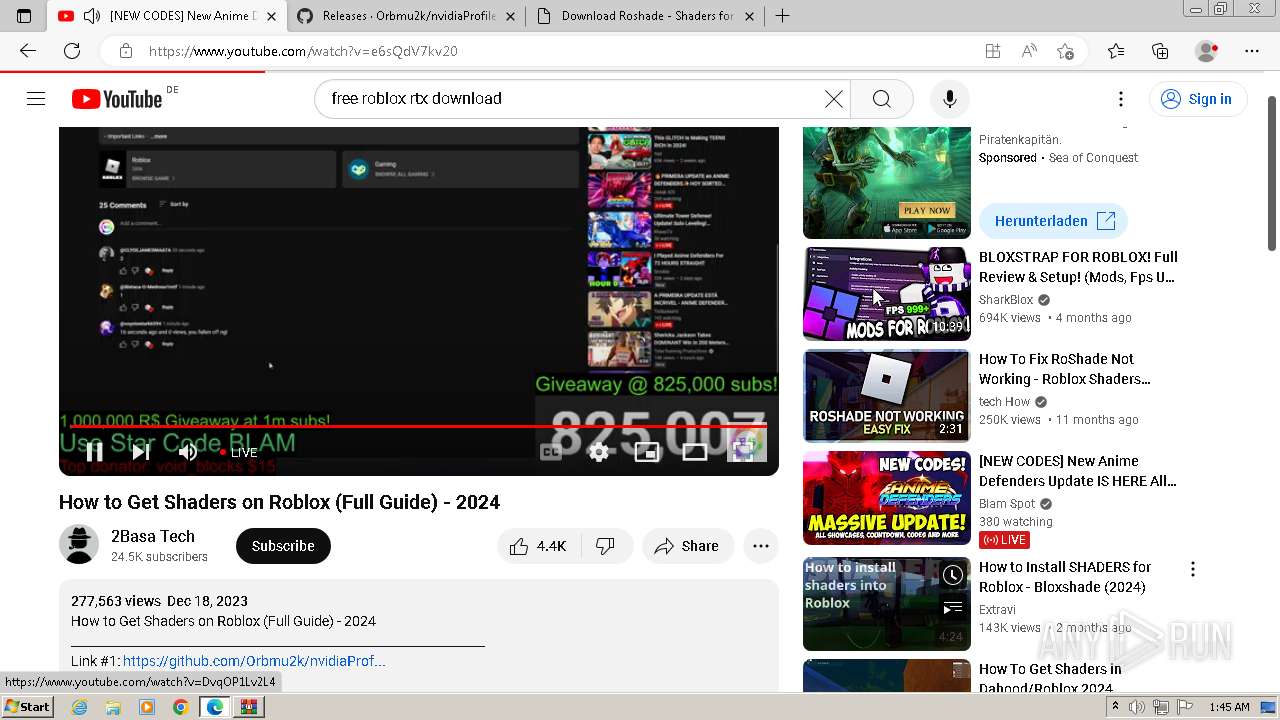Add the Bloxshade video to the queue
Image resolution: width=1280 pixels, height=720 pixels.
coord(952,607)
